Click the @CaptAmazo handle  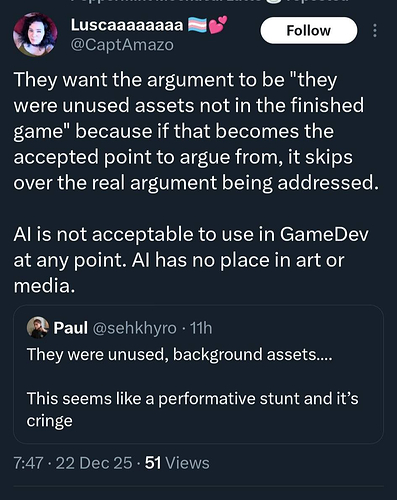coord(122,45)
